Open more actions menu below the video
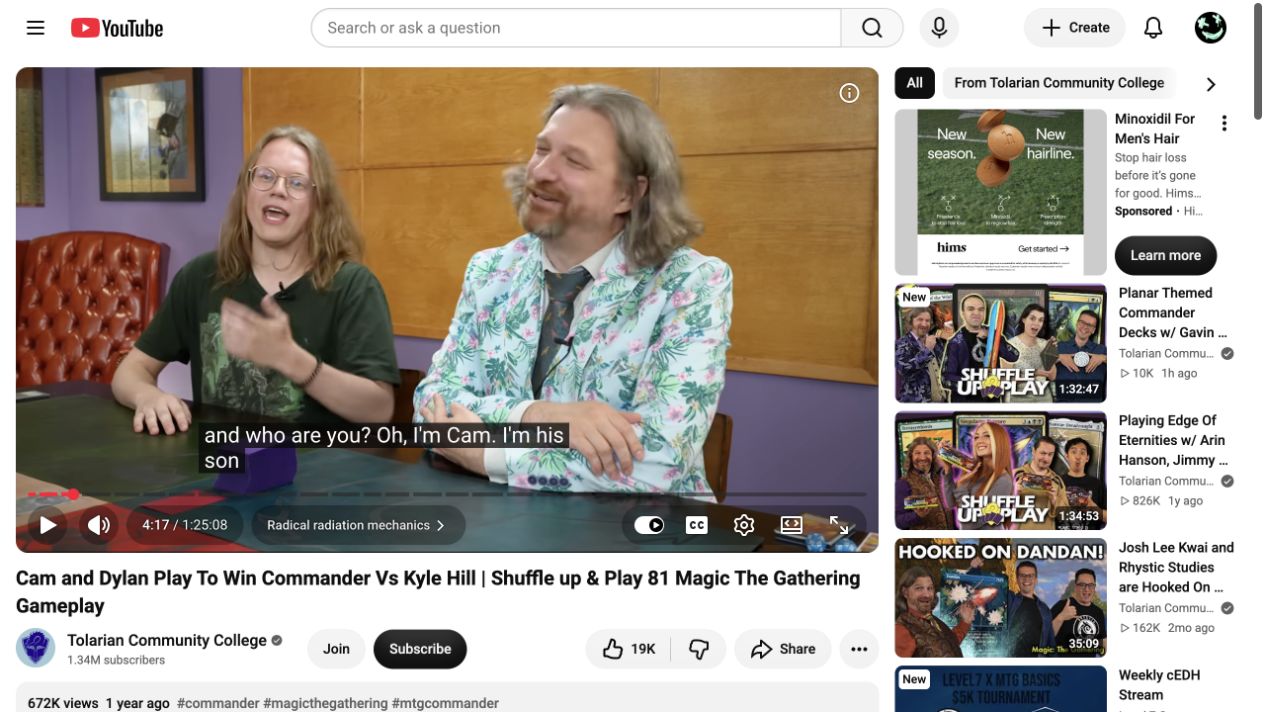Screen dimensions: 1265x712 (x=859, y=649)
